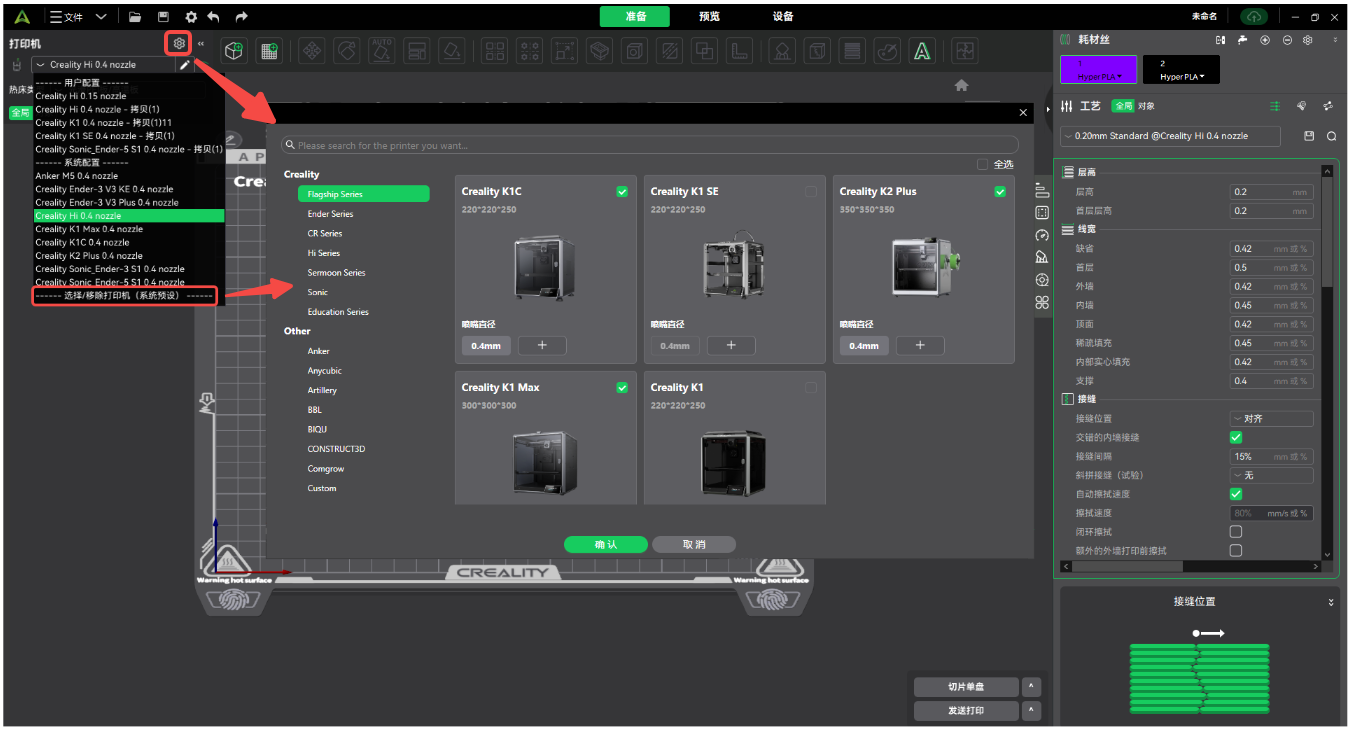Click the 确认 confirm button
This screenshot has width=1352, height=731.
606,545
